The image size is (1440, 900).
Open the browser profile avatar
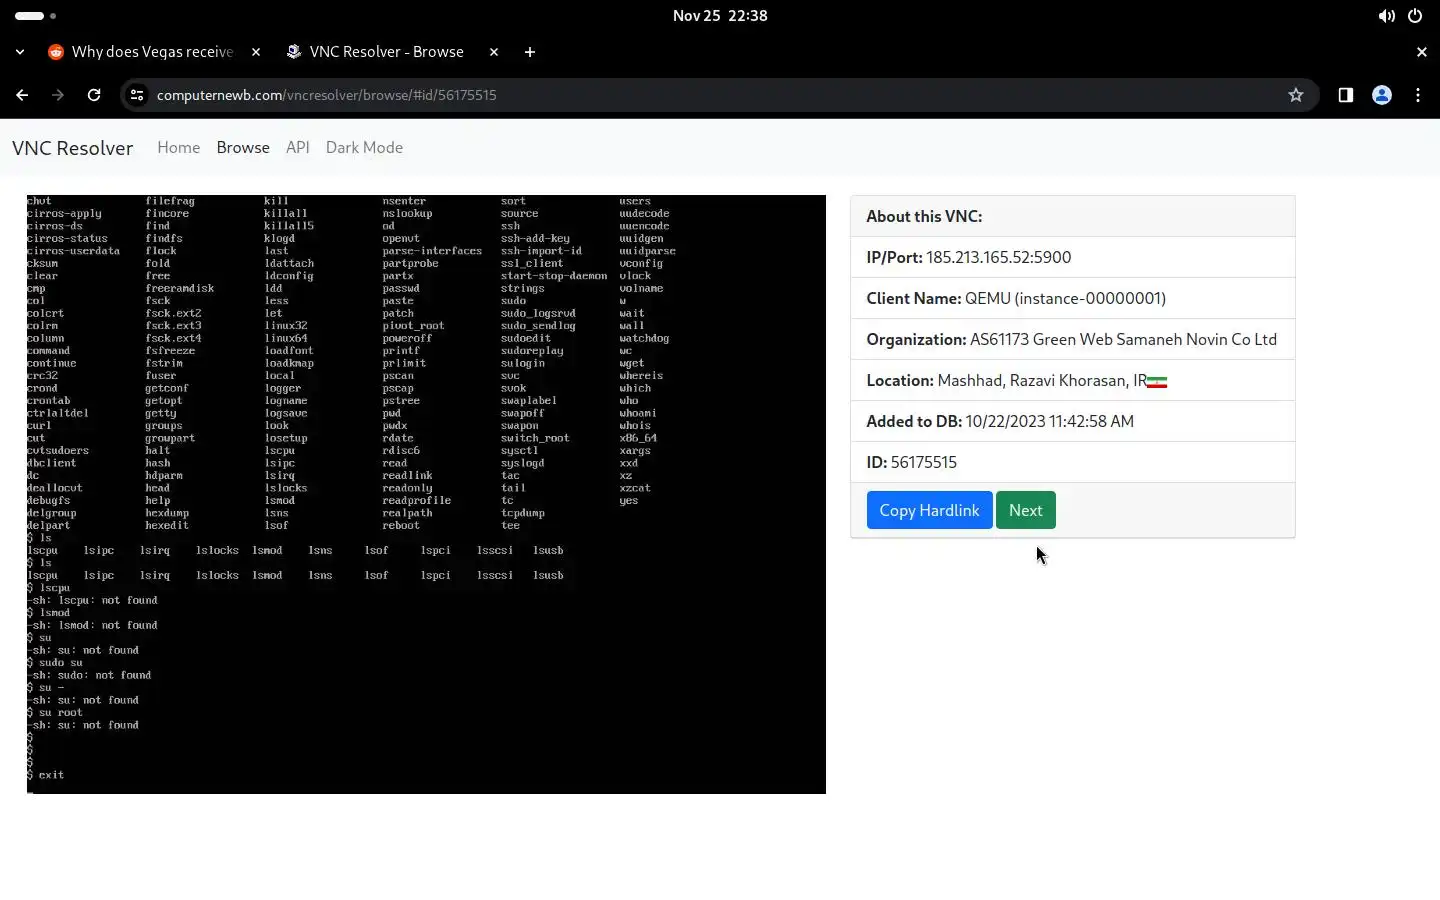(1382, 95)
